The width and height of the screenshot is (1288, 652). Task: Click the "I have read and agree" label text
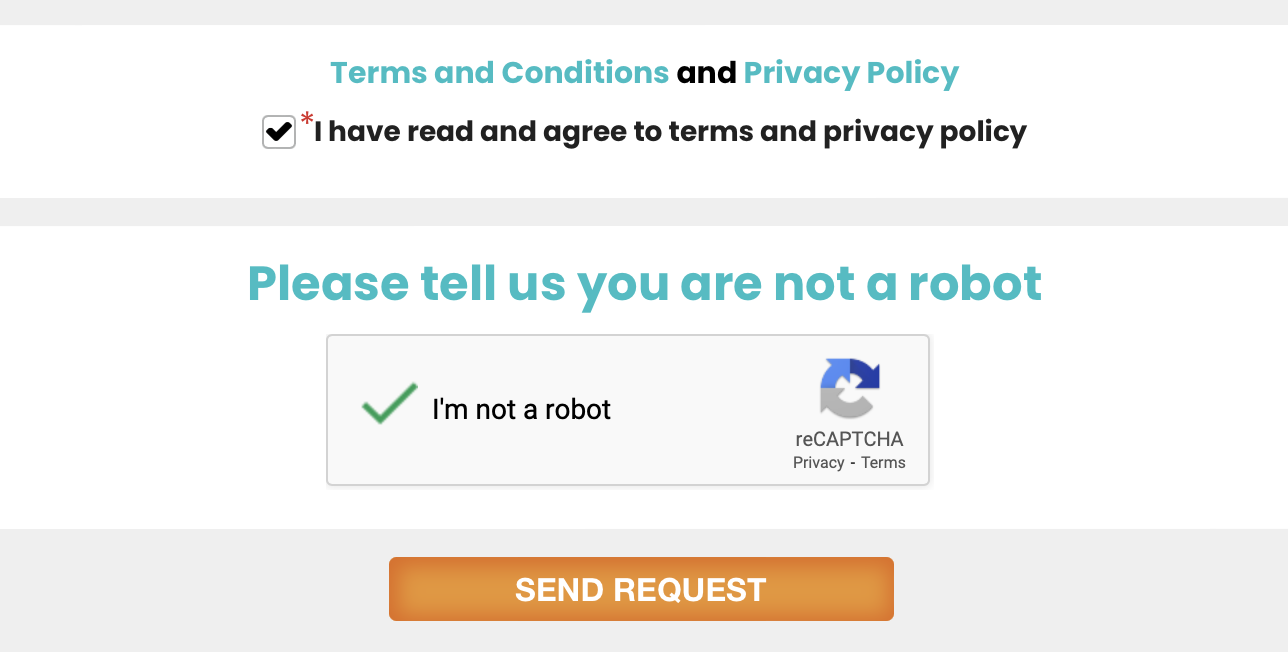(x=670, y=132)
